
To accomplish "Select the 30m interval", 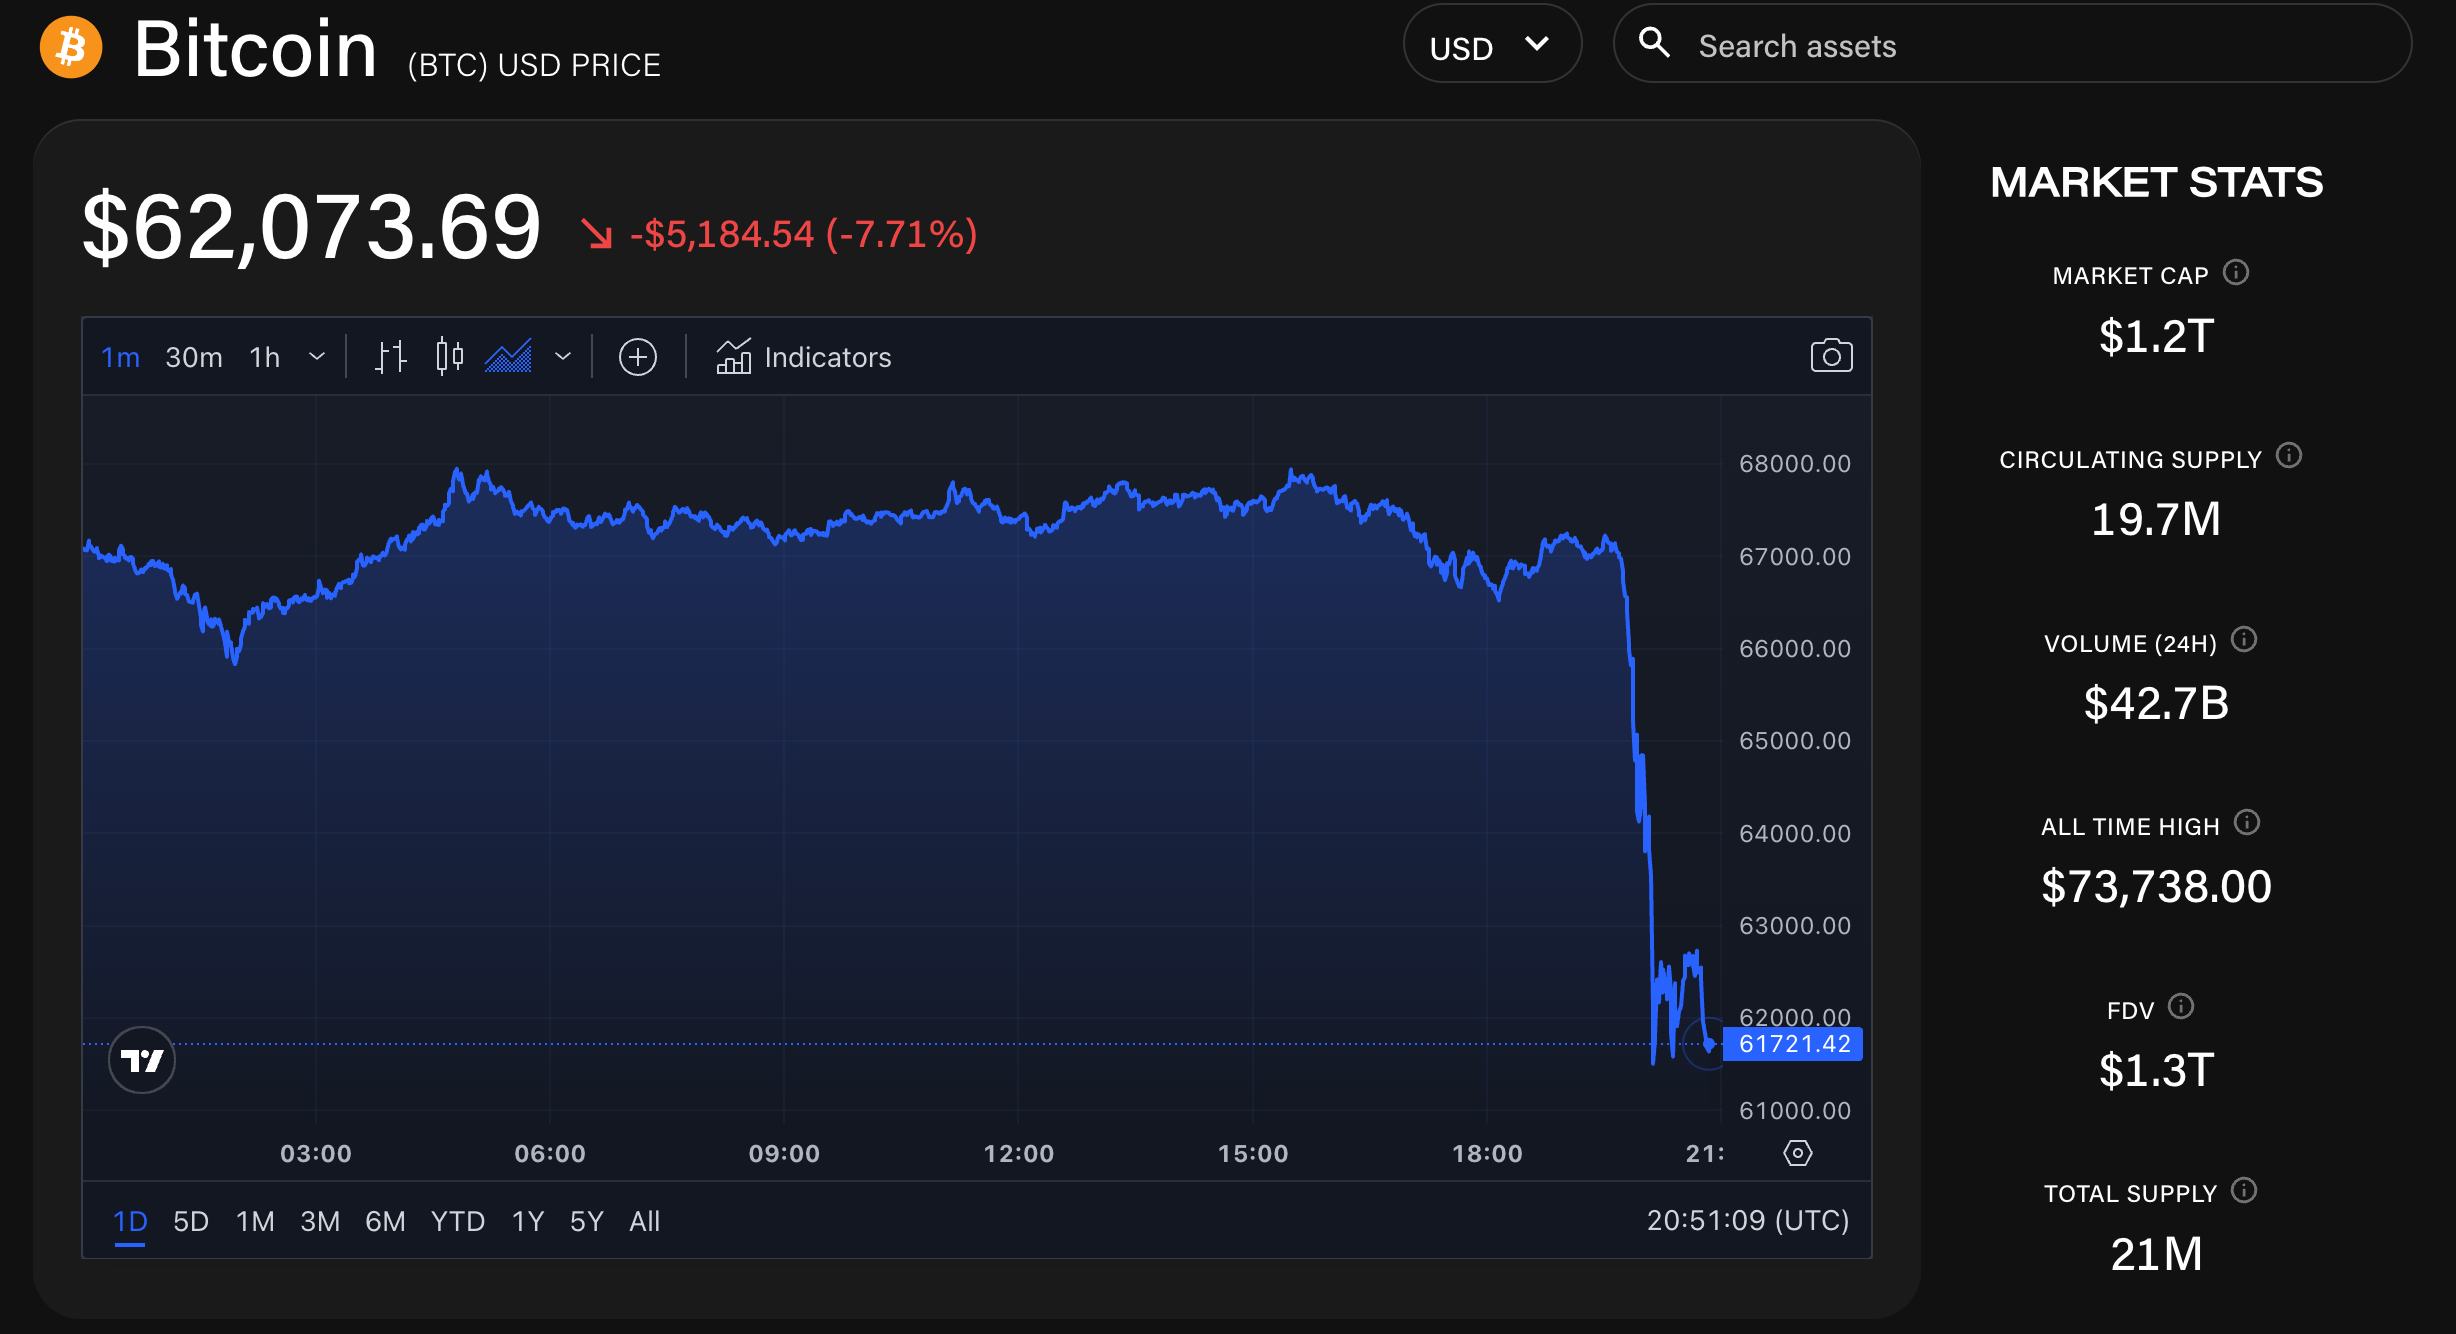I will [x=194, y=357].
